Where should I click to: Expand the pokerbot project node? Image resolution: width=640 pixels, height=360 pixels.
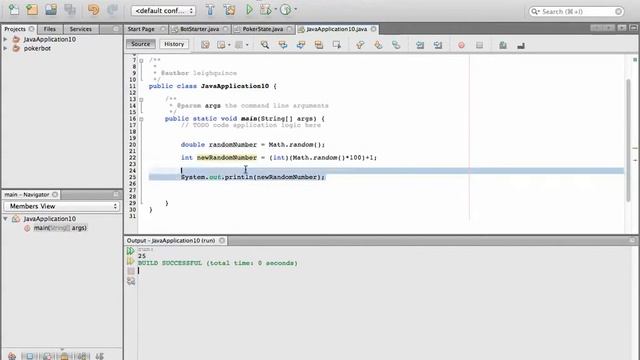(x=5, y=48)
